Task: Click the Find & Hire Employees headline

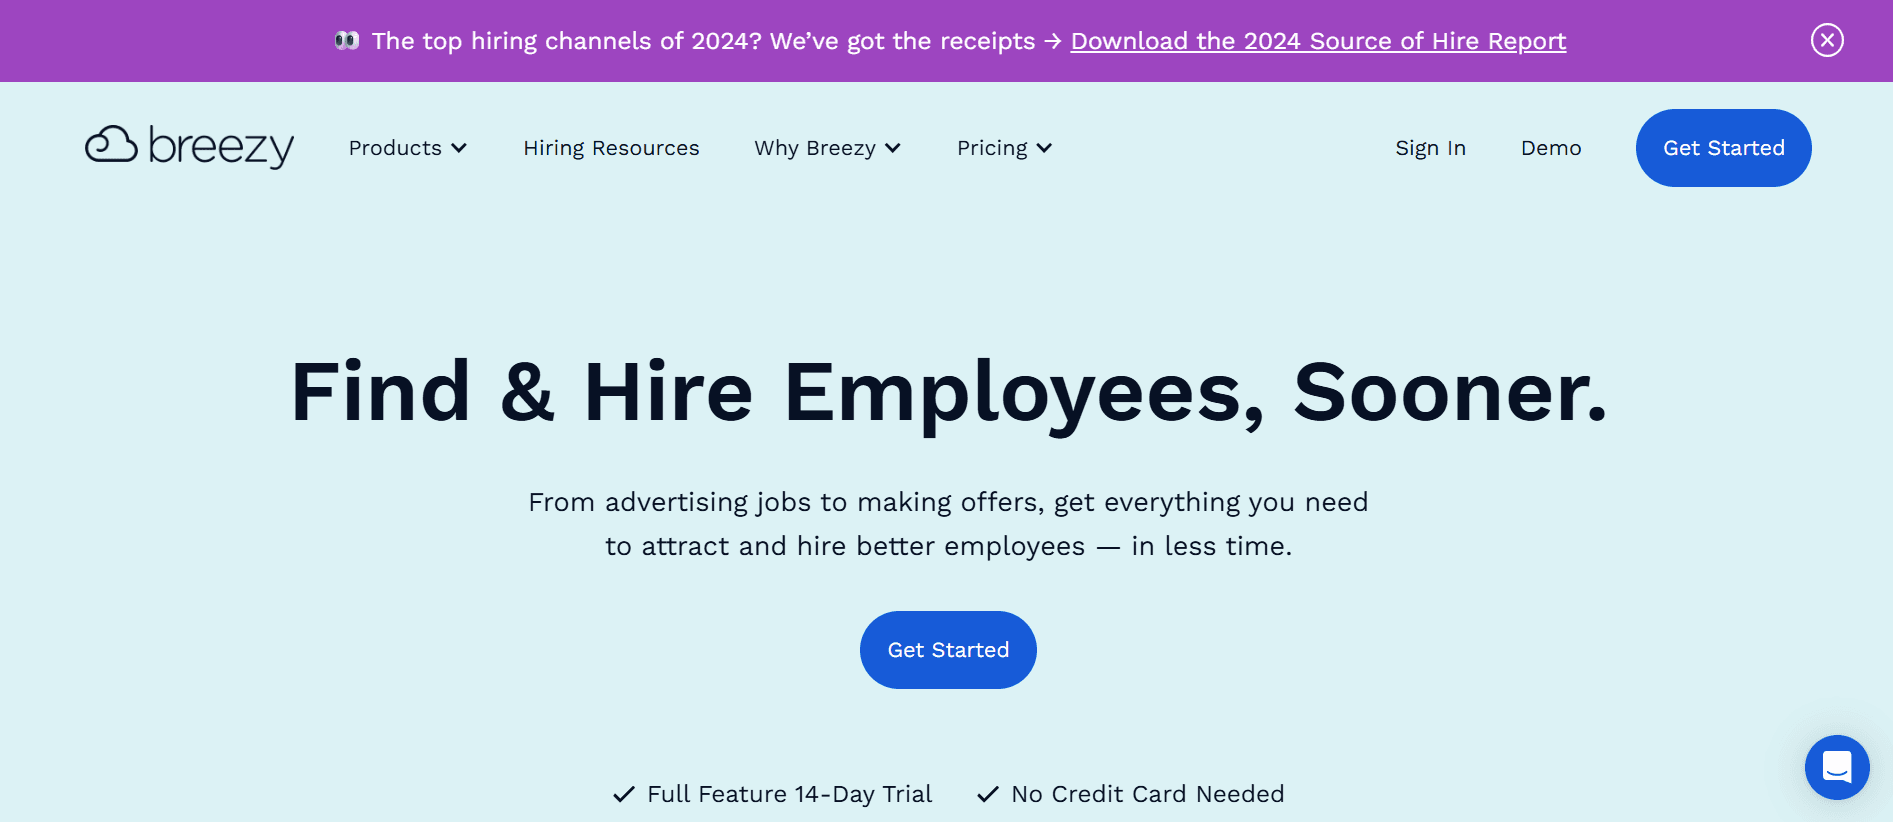Action: pyautogui.click(x=948, y=392)
